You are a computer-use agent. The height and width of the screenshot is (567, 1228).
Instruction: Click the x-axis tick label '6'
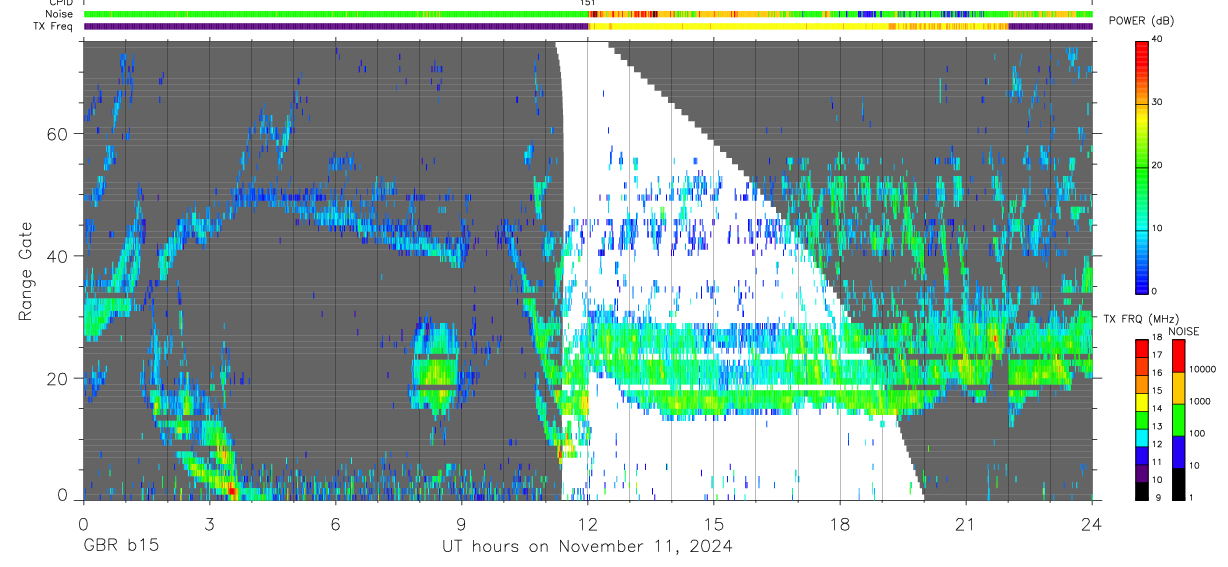pyautogui.click(x=335, y=523)
